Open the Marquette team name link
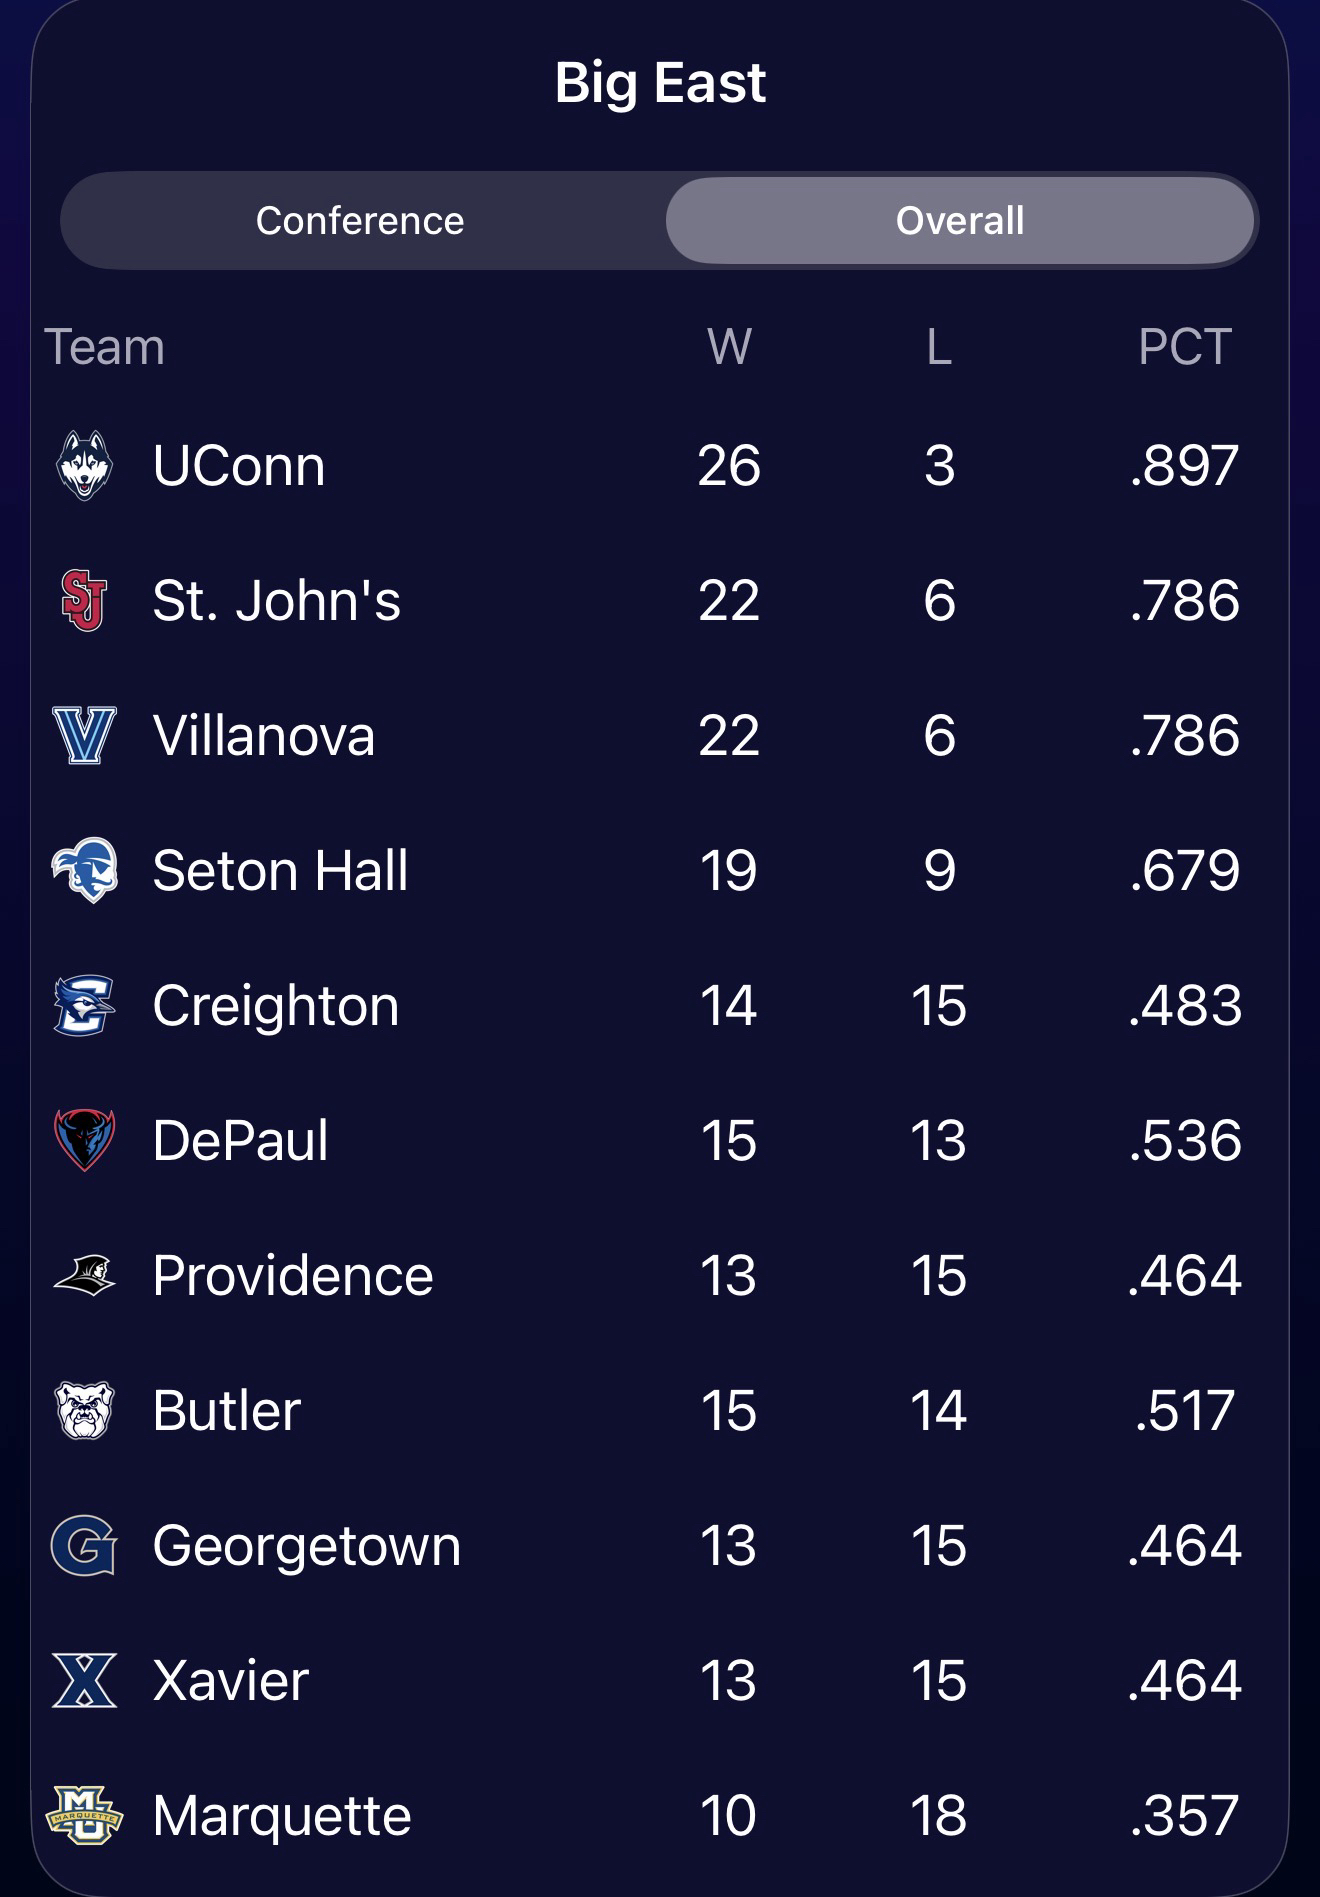Image resolution: width=1320 pixels, height=1897 pixels. [282, 1815]
